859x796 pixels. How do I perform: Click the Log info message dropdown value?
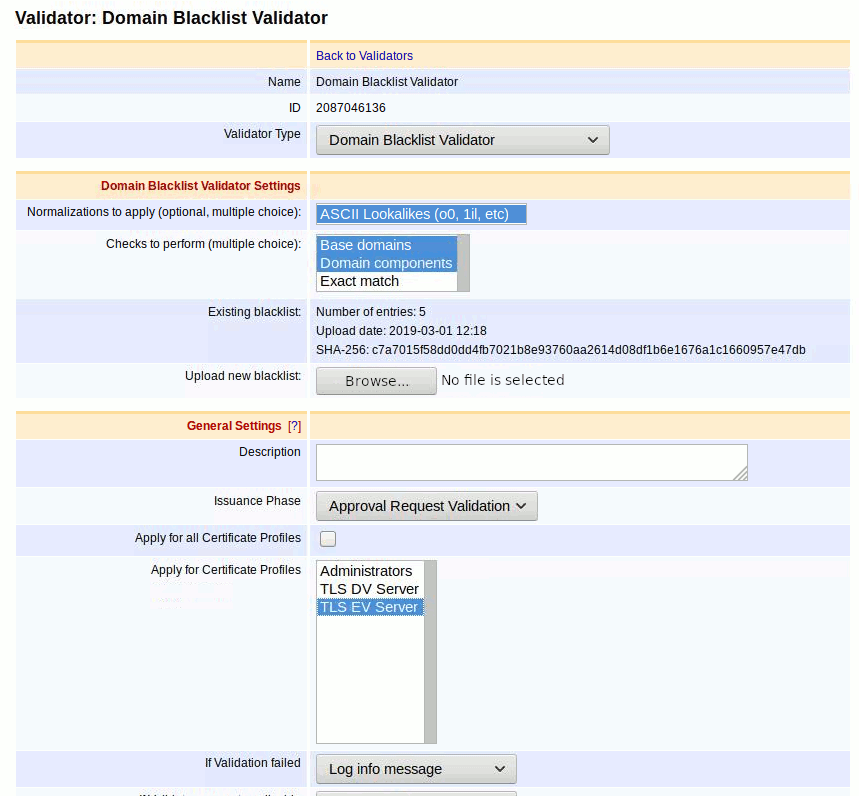coord(414,768)
